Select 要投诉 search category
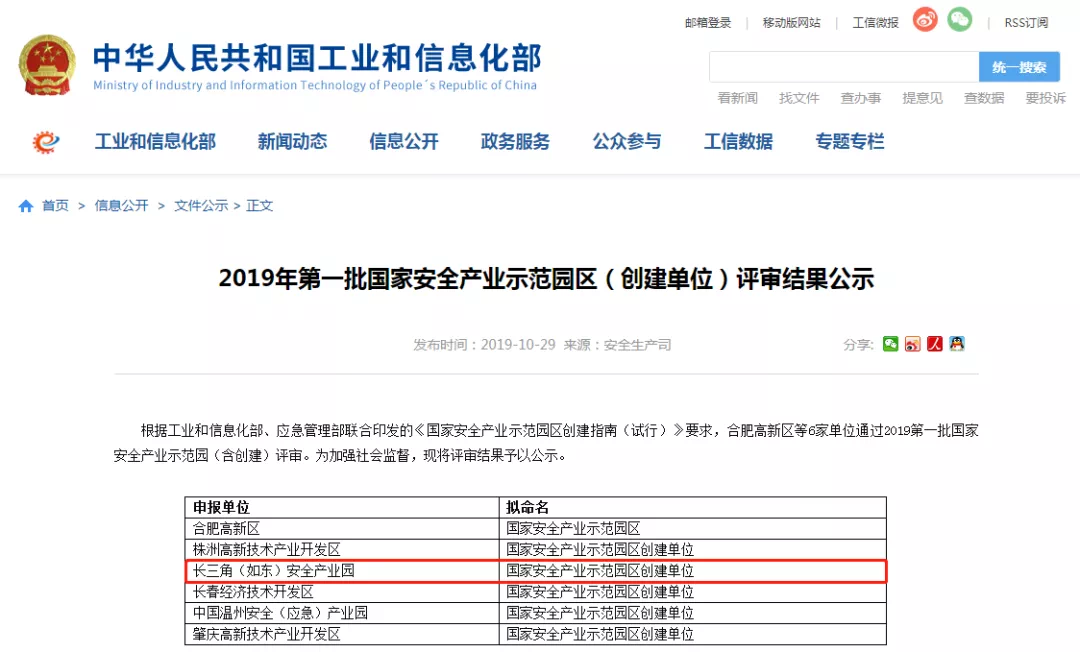The height and width of the screenshot is (652, 1080). (x=1046, y=98)
